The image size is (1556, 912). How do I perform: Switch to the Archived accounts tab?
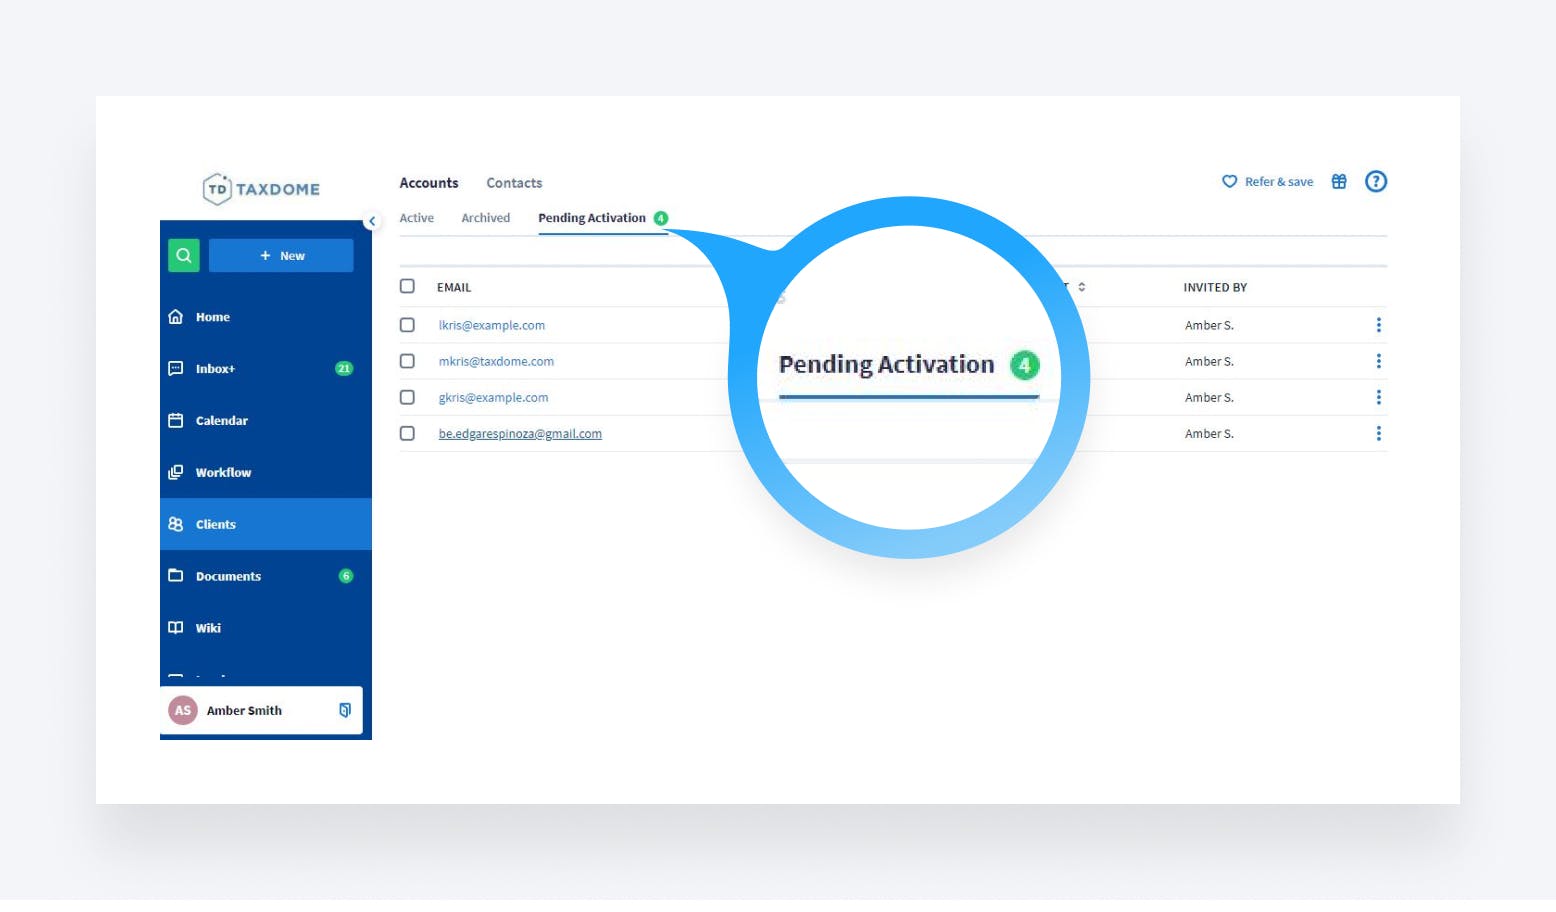coord(485,218)
